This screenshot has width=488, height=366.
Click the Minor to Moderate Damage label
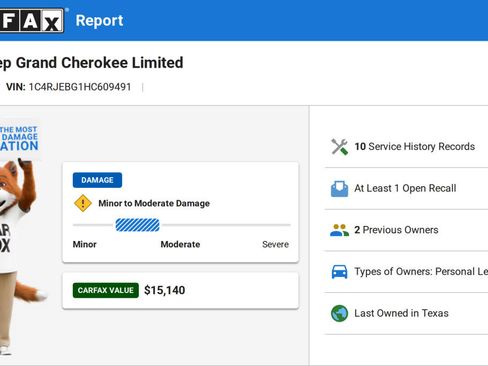[x=154, y=203]
